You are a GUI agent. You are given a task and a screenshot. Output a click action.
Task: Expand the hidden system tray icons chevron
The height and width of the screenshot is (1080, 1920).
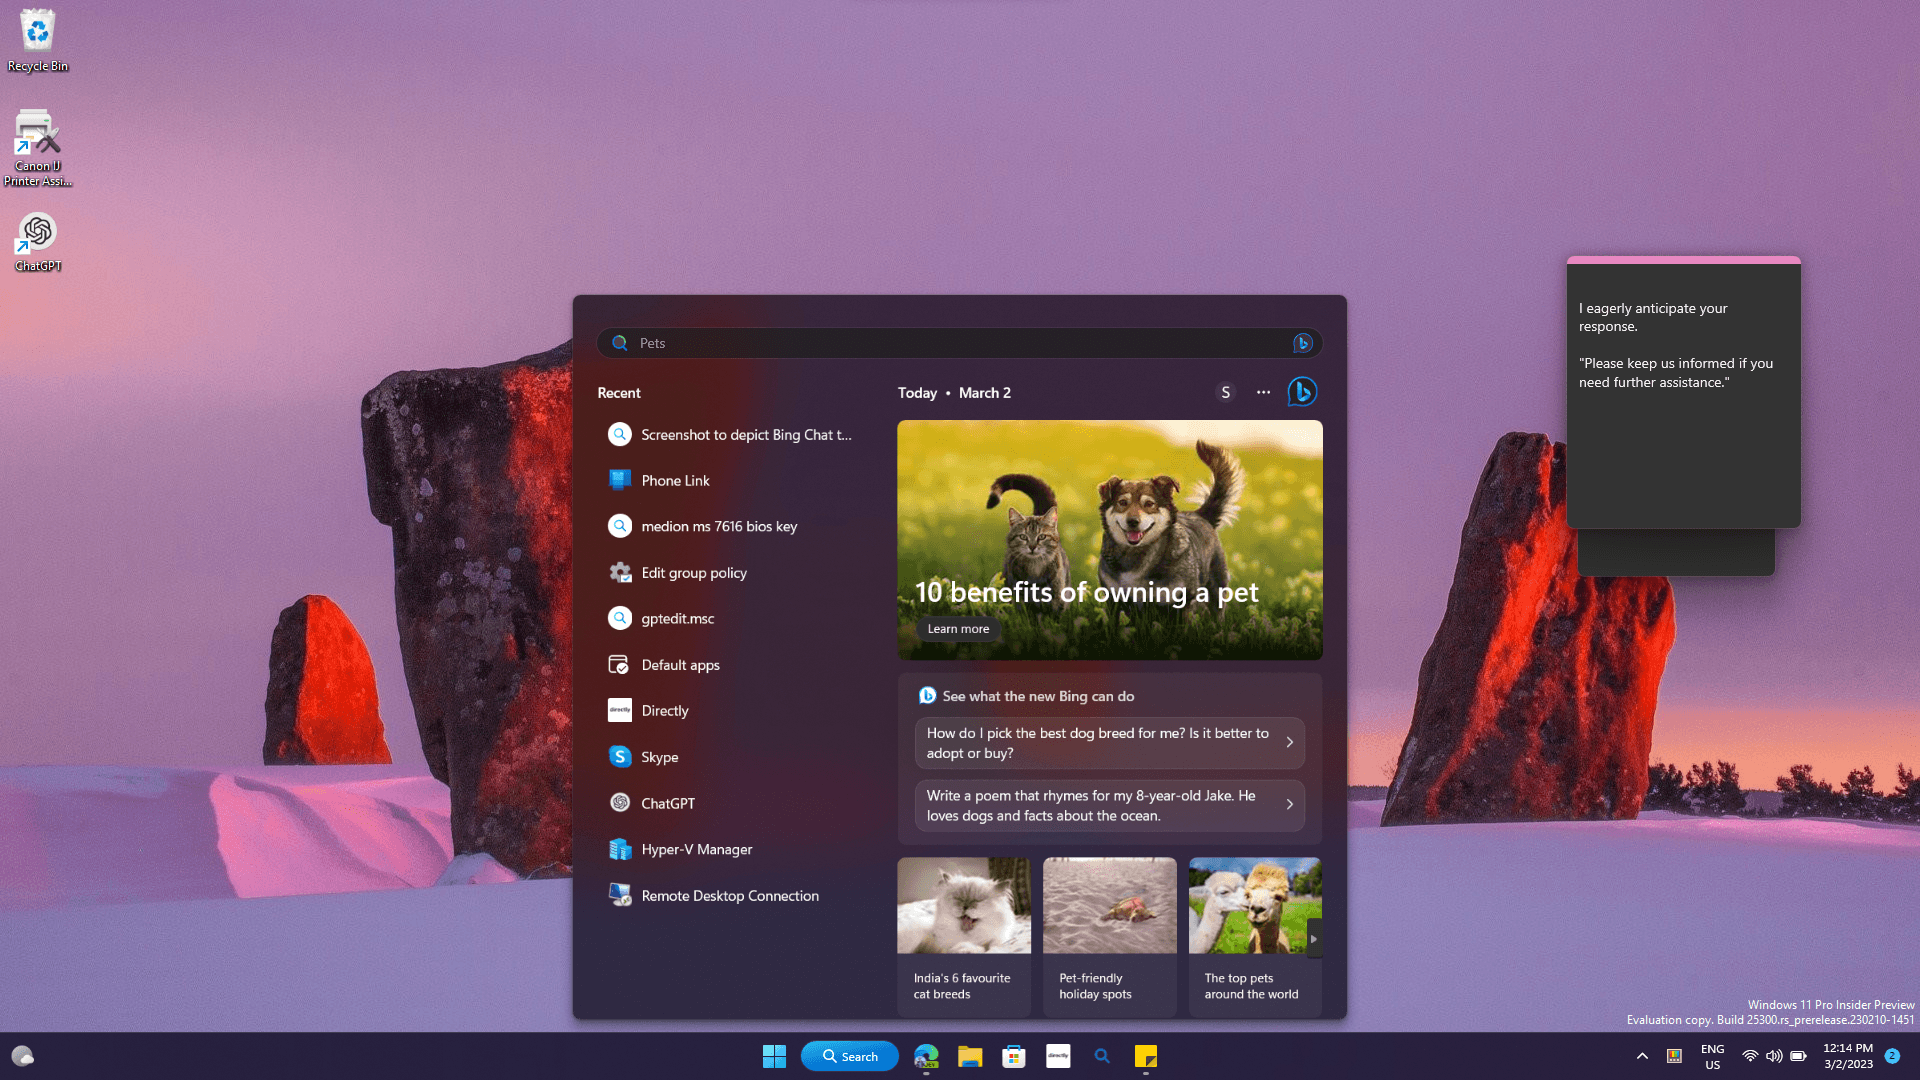coord(1642,1056)
